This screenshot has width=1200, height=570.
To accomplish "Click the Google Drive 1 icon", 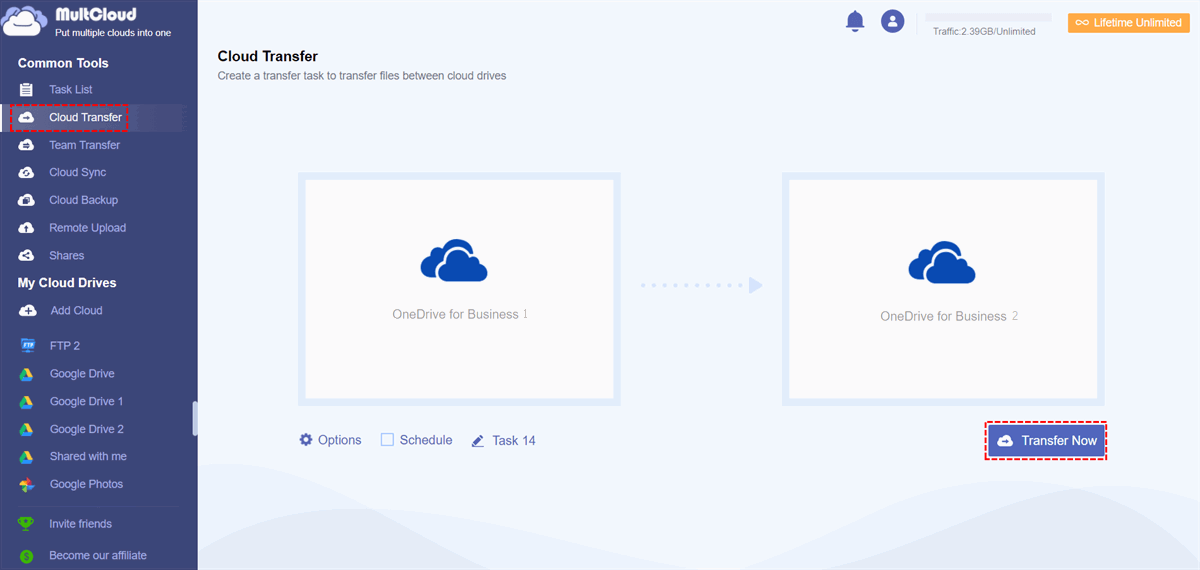I will [28, 402].
